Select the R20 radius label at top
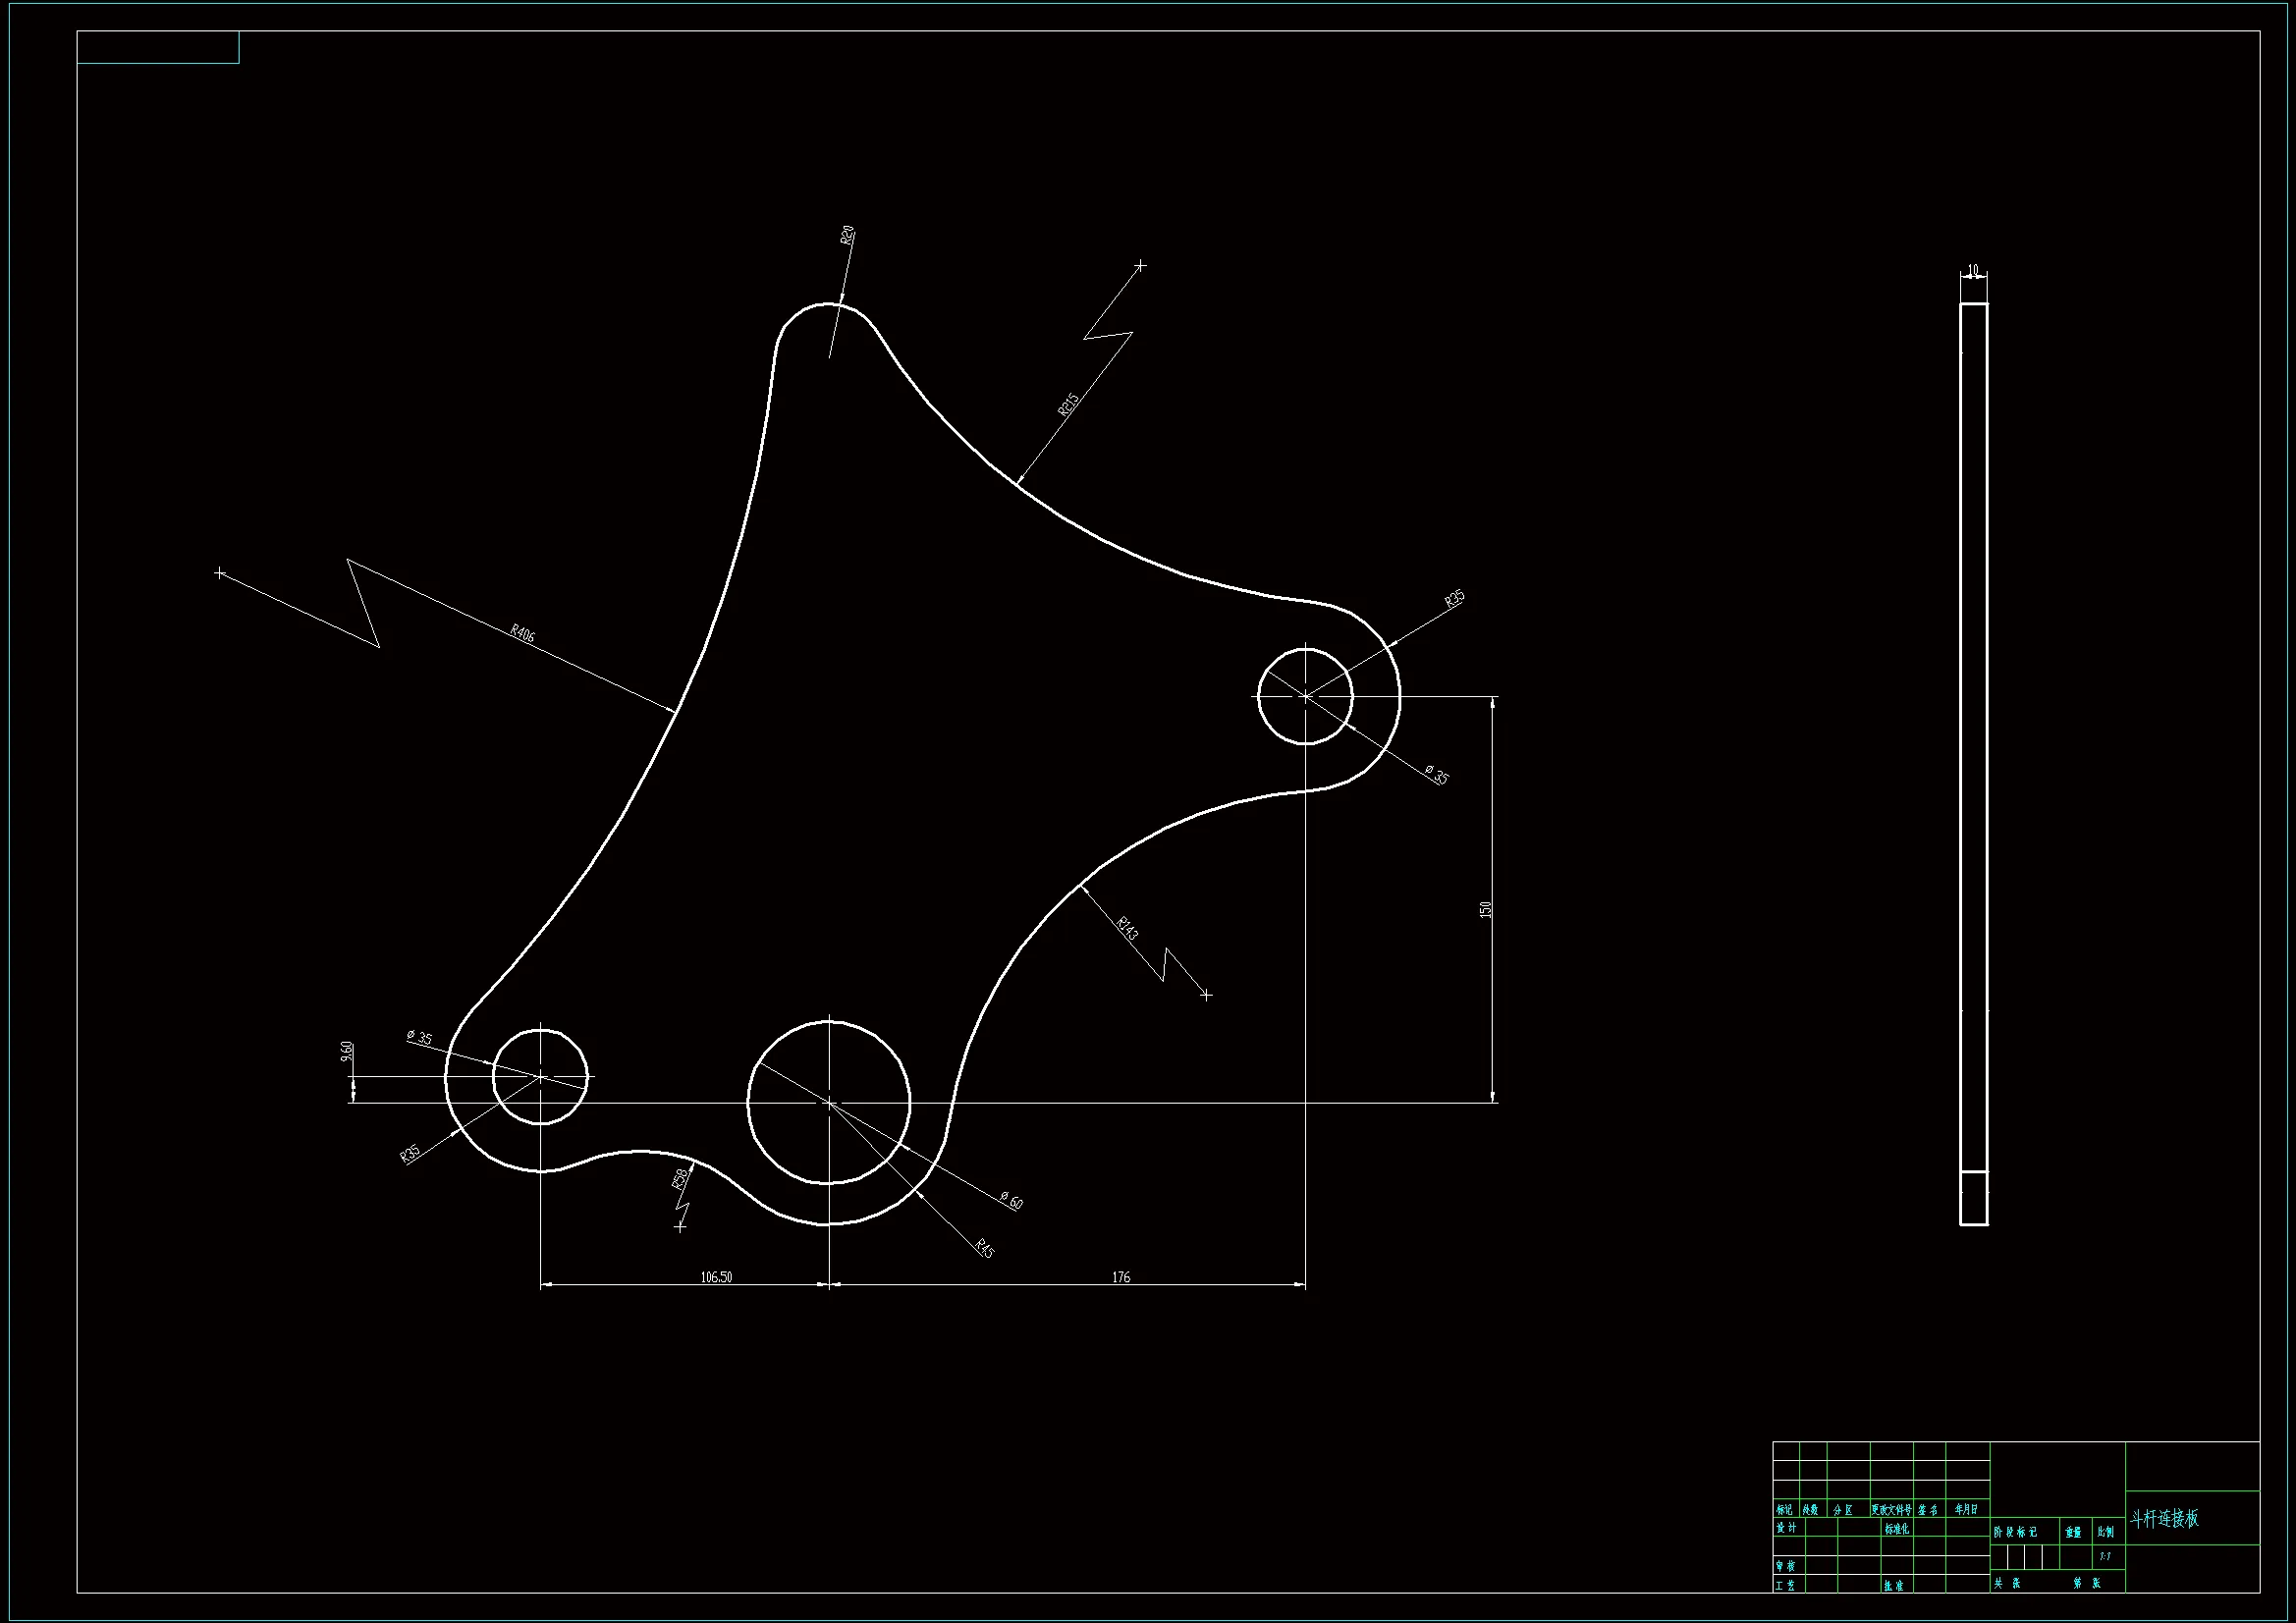This screenshot has width=2296, height=1623. [x=848, y=236]
